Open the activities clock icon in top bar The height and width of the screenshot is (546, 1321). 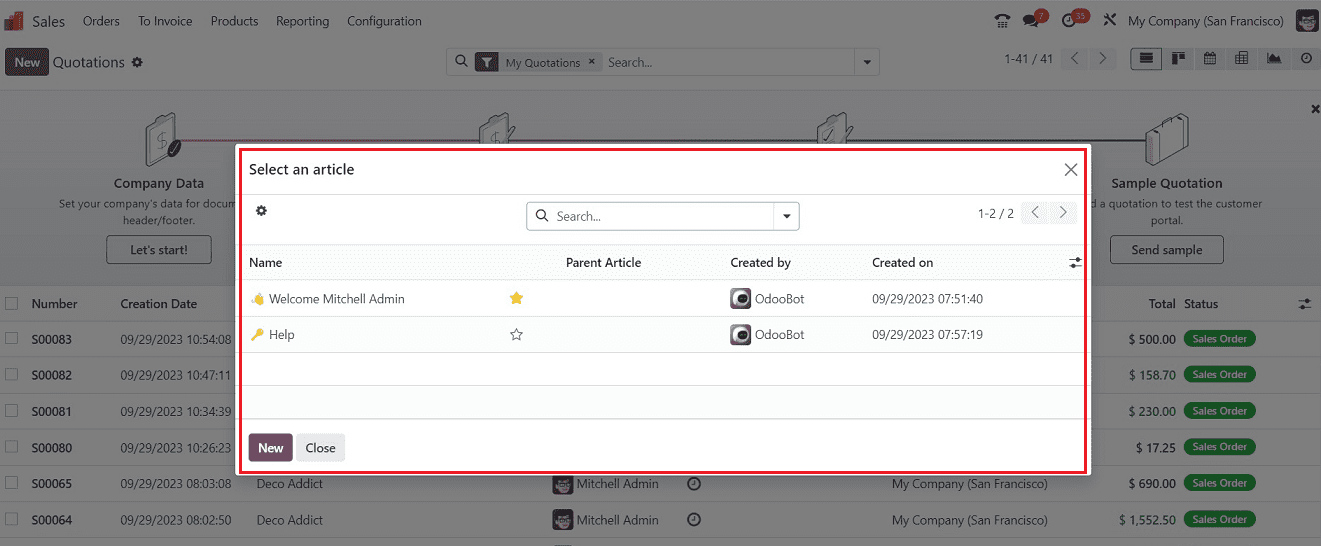click(1071, 21)
